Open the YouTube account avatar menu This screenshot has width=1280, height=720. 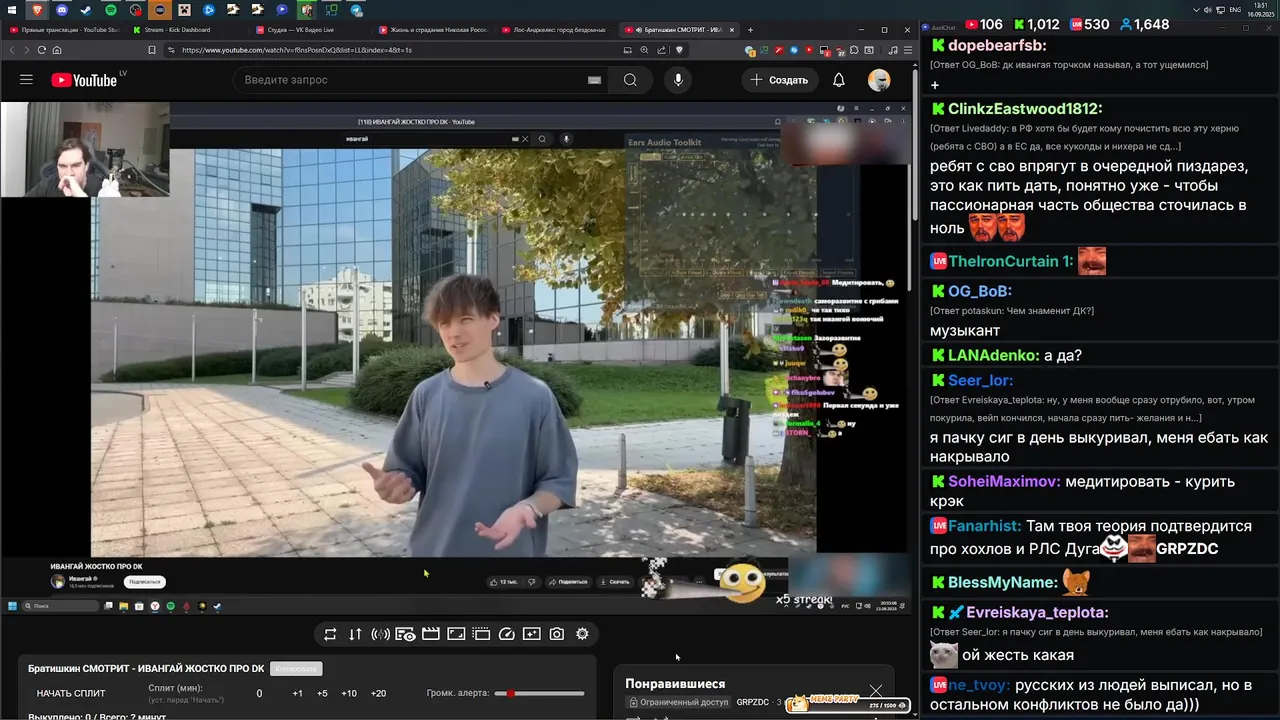point(879,80)
